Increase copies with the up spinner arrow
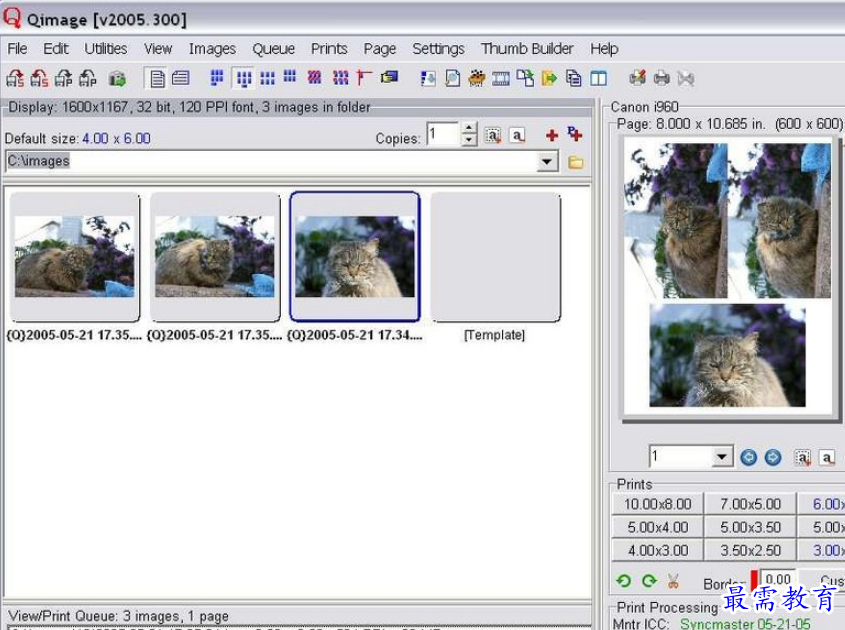 pyautogui.click(x=469, y=129)
